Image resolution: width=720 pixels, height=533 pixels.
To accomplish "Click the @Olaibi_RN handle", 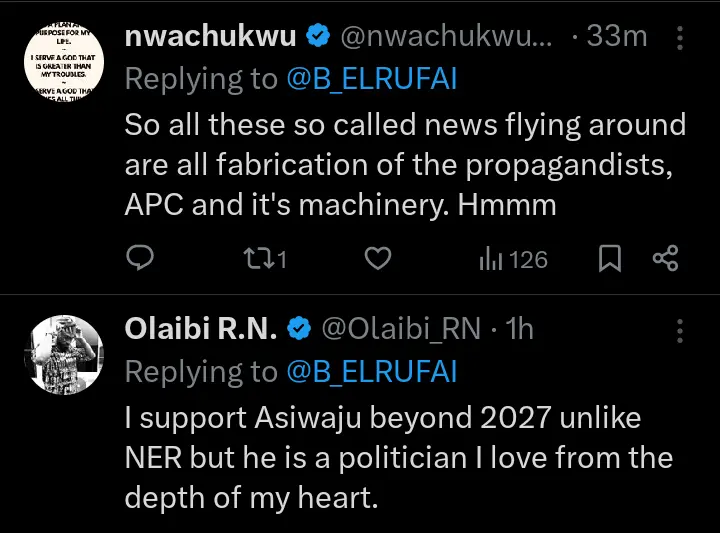I will [x=402, y=328].
